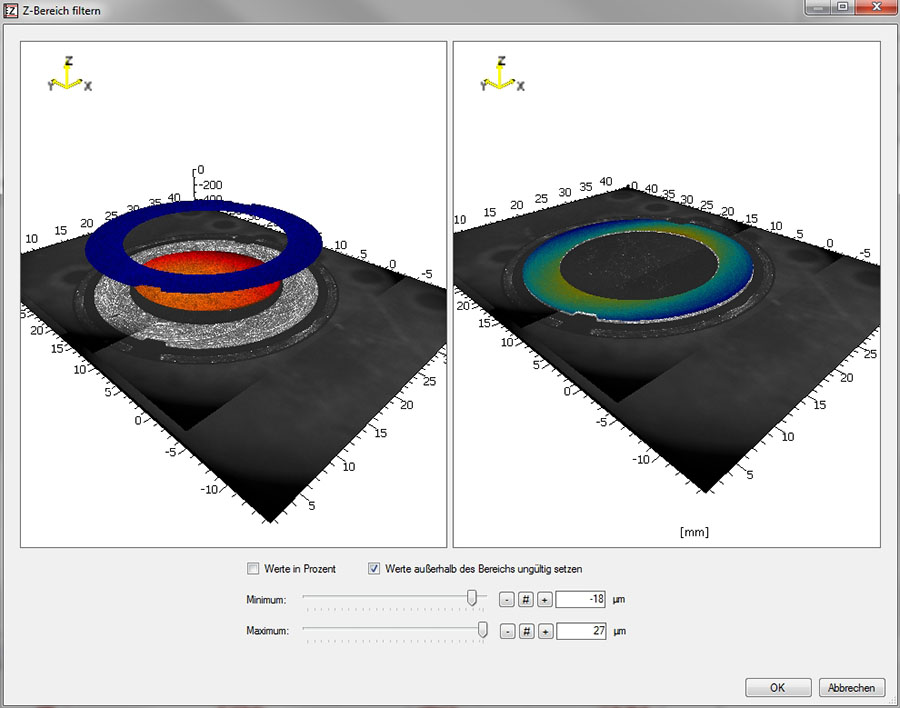Click the Z-Bereich filtern title bar app icon

pos(11,9)
